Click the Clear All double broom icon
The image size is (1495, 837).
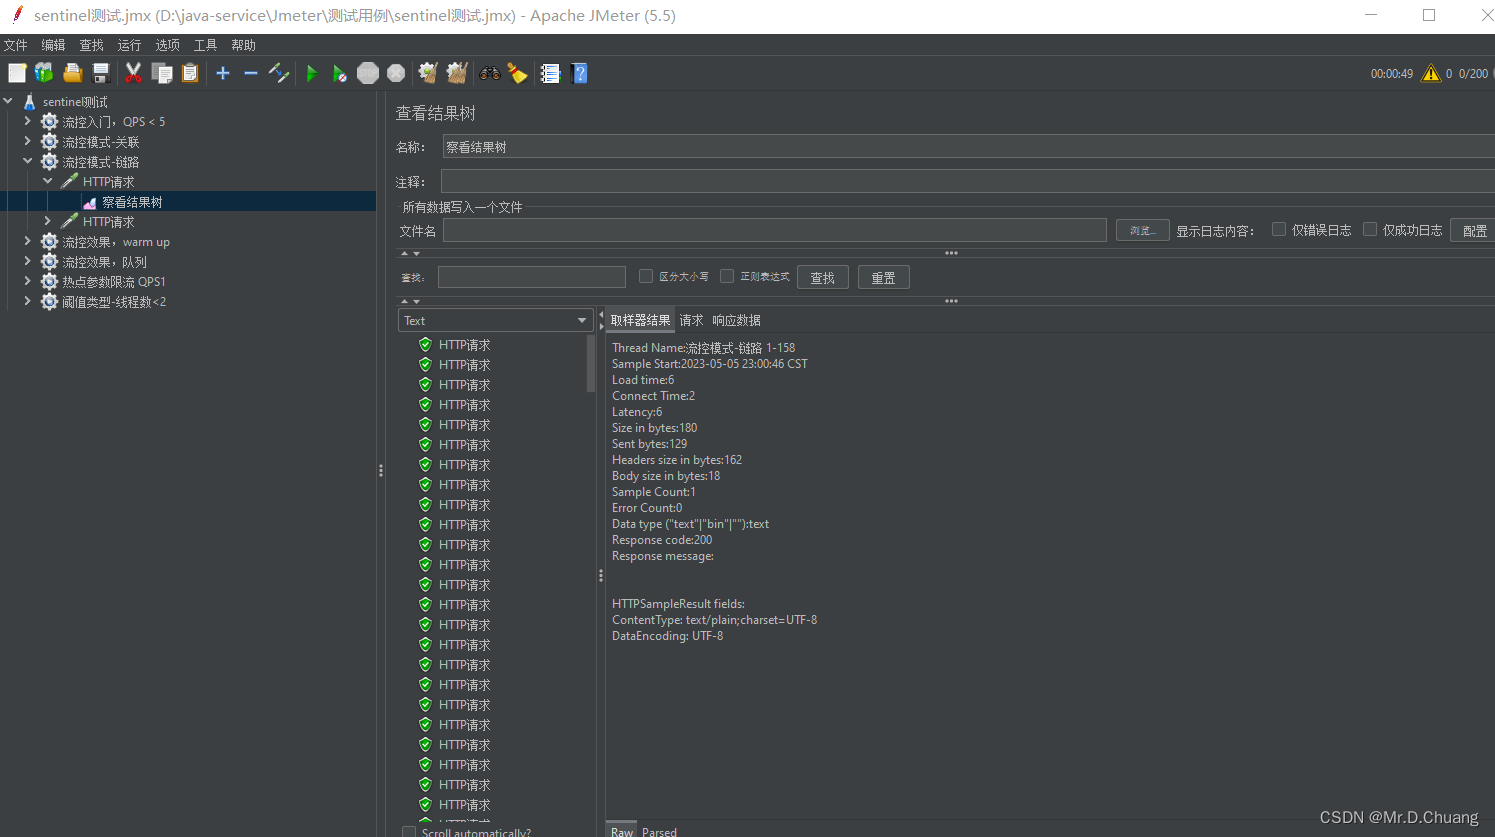pos(457,73)
